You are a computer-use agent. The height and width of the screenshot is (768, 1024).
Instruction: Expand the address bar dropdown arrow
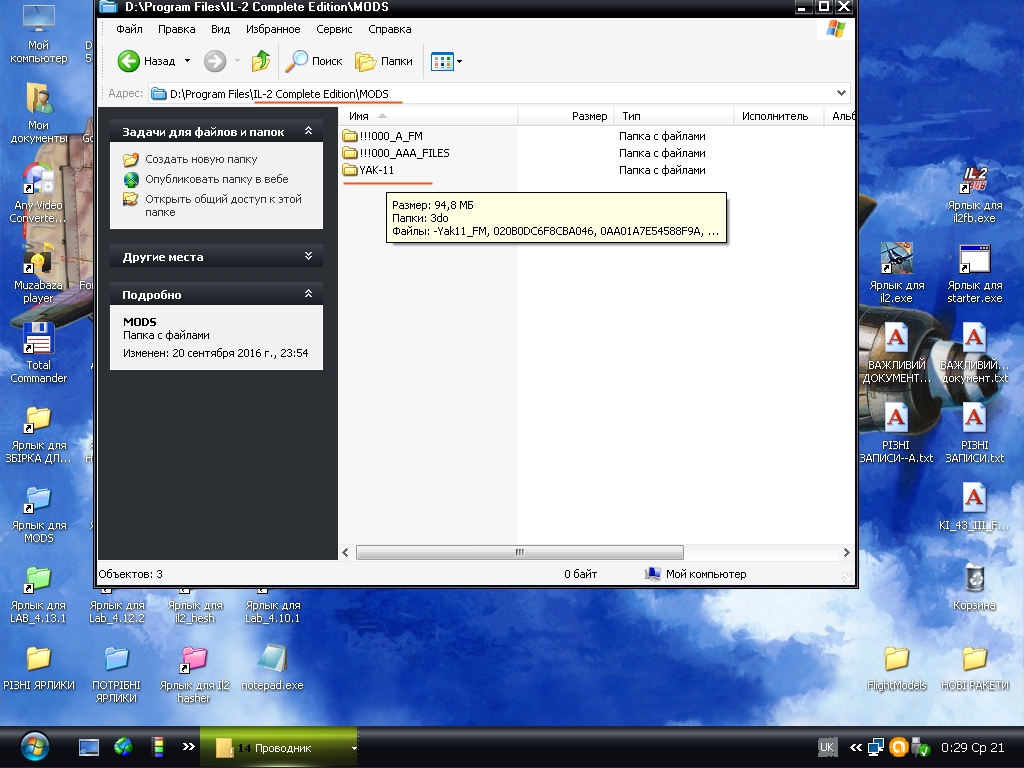click(841, 93)
